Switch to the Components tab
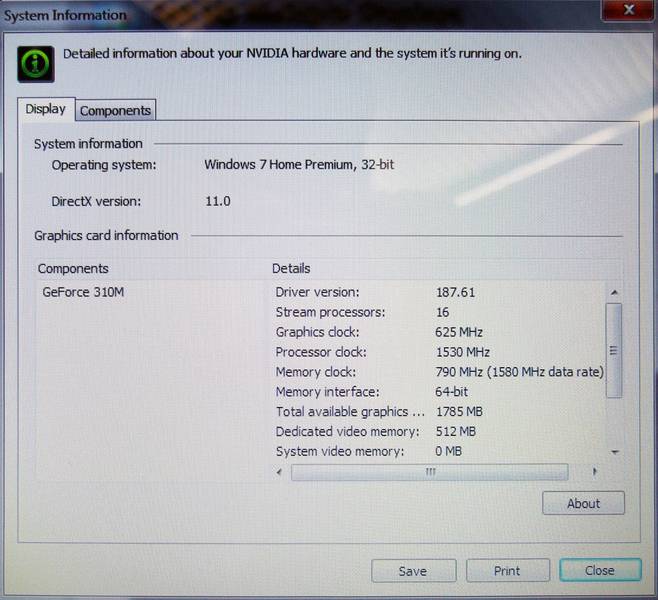658x600 pixels. point(115,110)
